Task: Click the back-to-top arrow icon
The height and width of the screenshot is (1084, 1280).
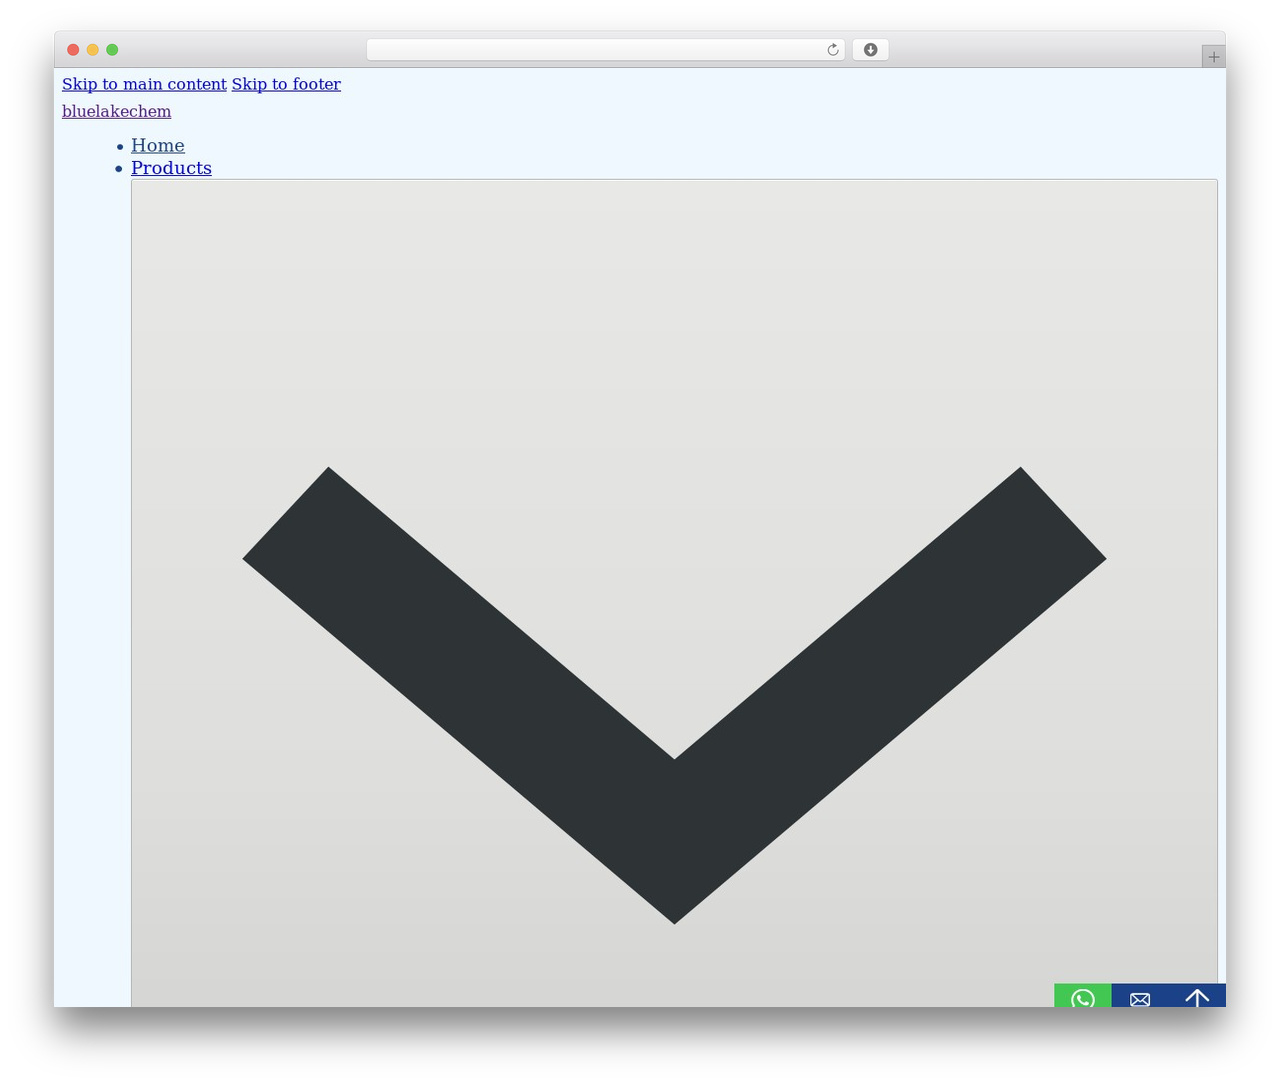Action: (x=1197, y=997)
